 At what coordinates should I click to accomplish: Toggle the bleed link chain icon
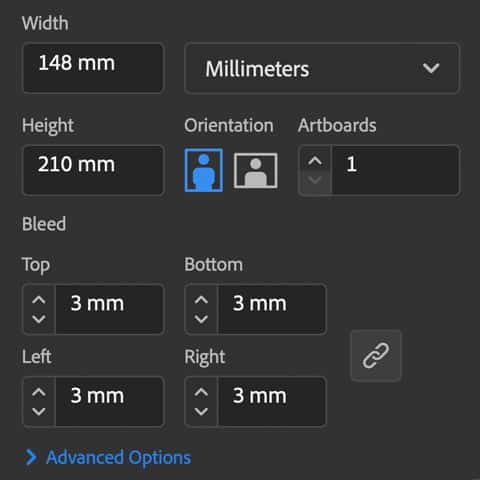(376, 355)
